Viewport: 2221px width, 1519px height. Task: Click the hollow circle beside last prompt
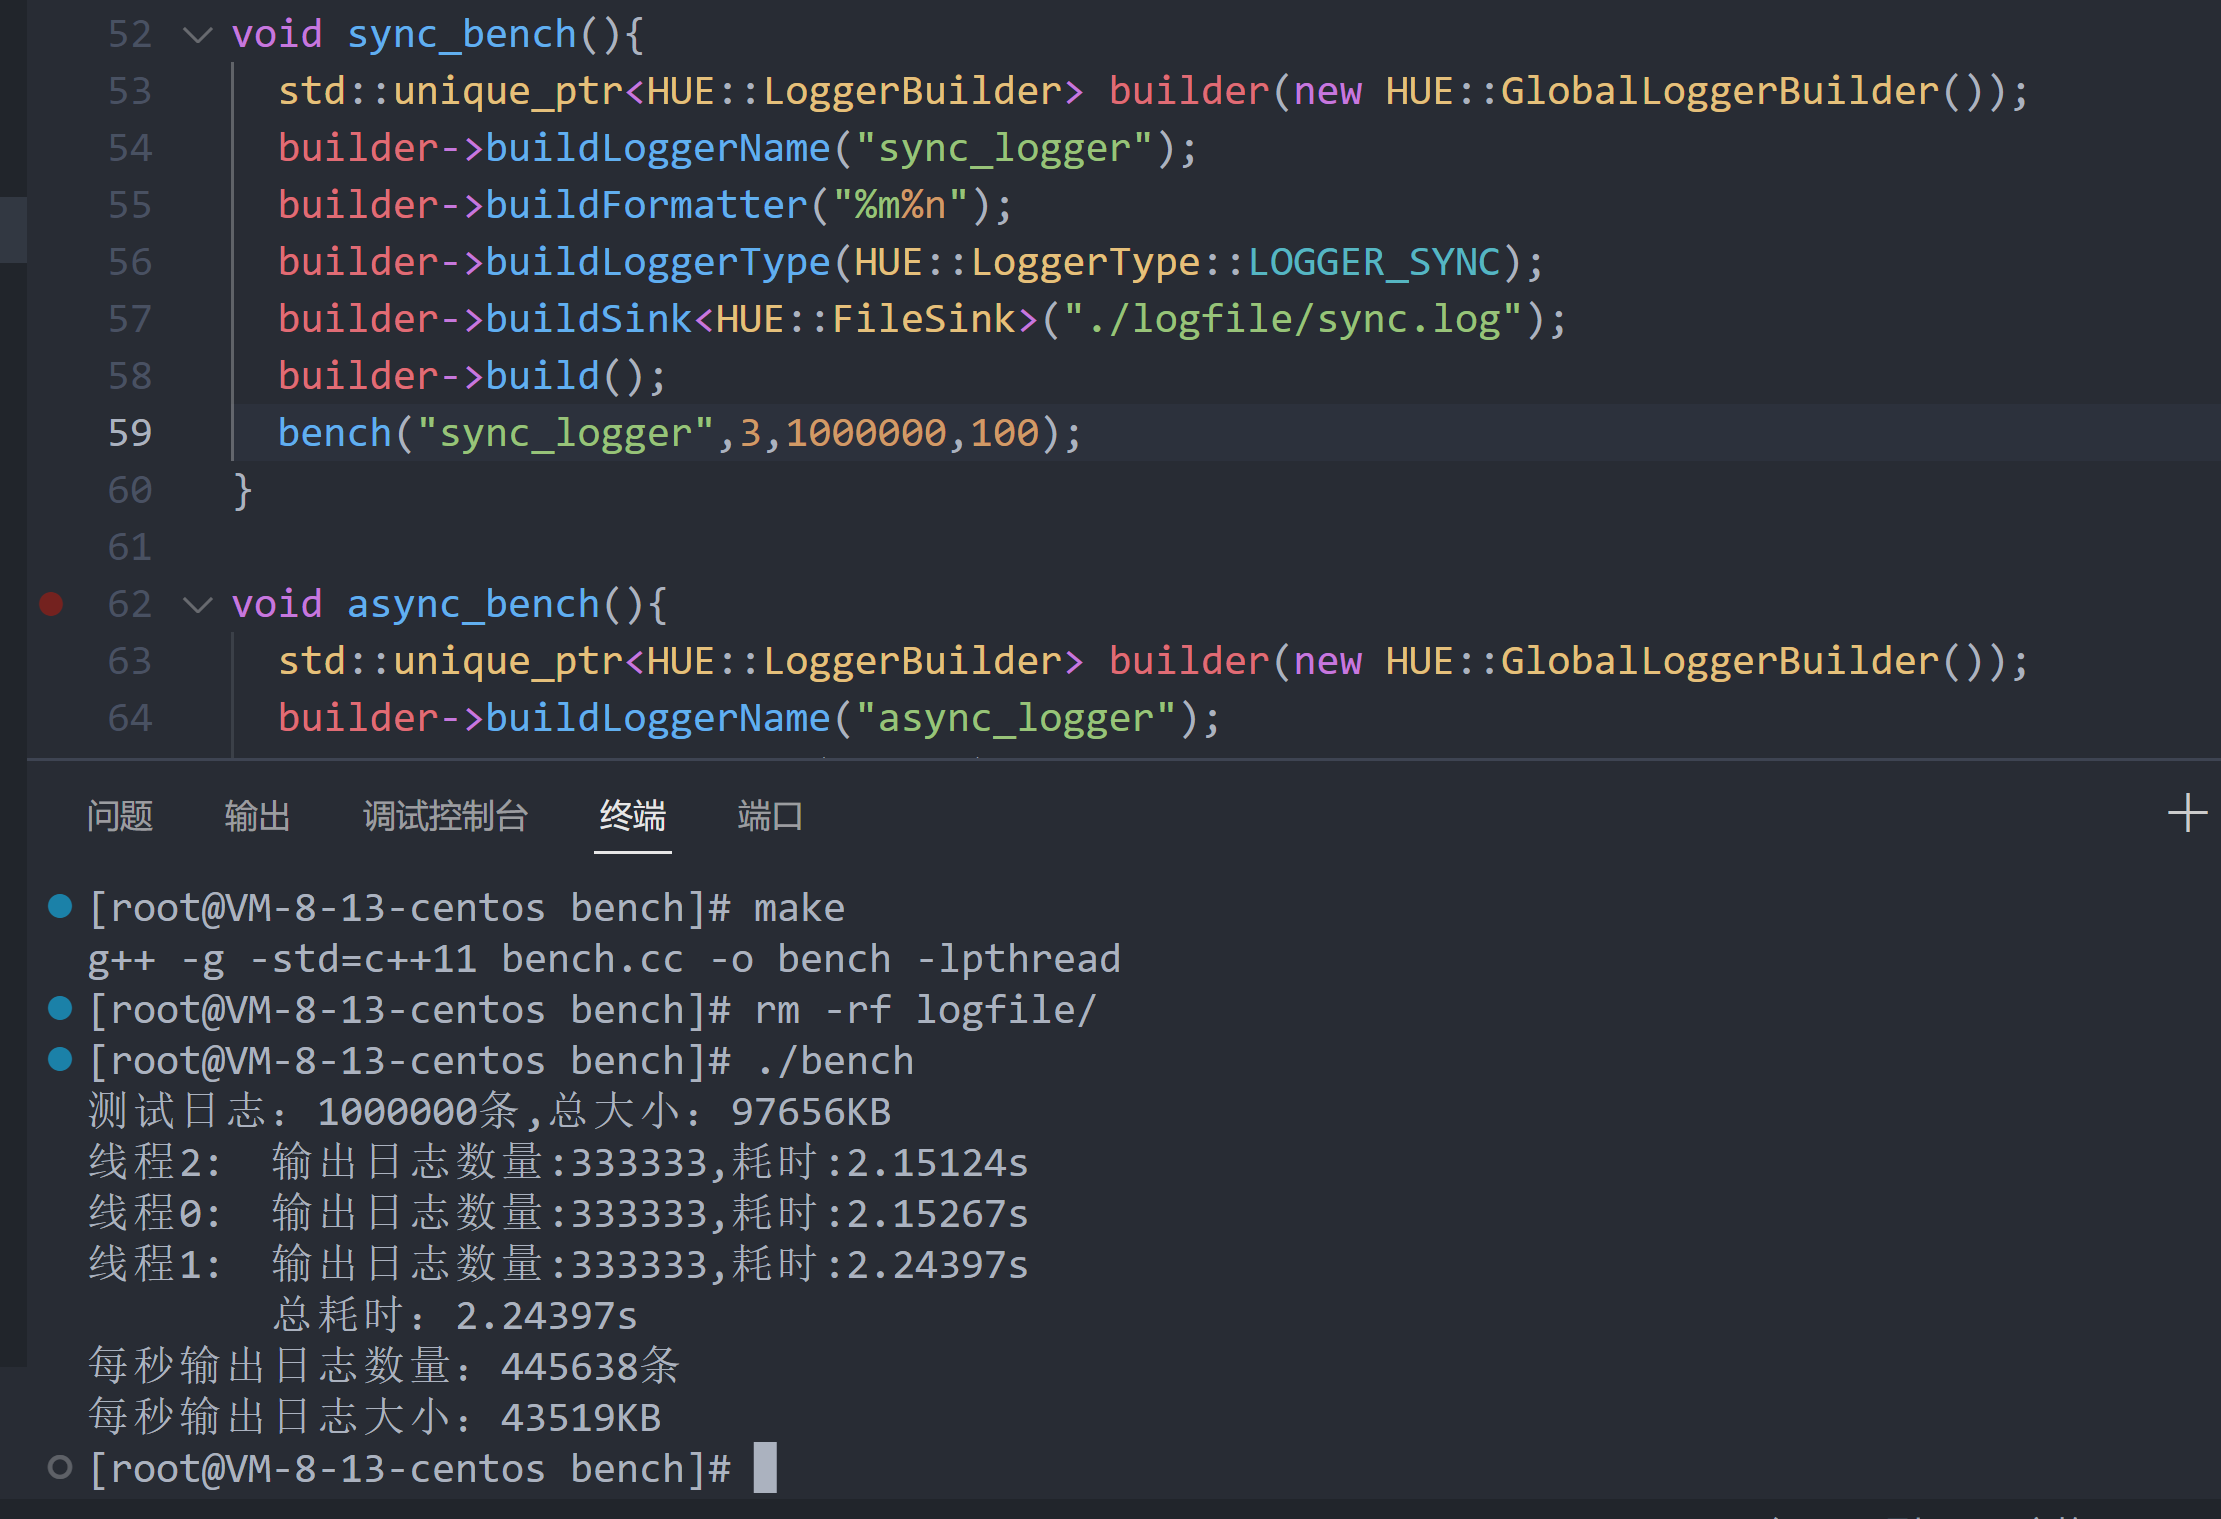(x=60, y=1467)
